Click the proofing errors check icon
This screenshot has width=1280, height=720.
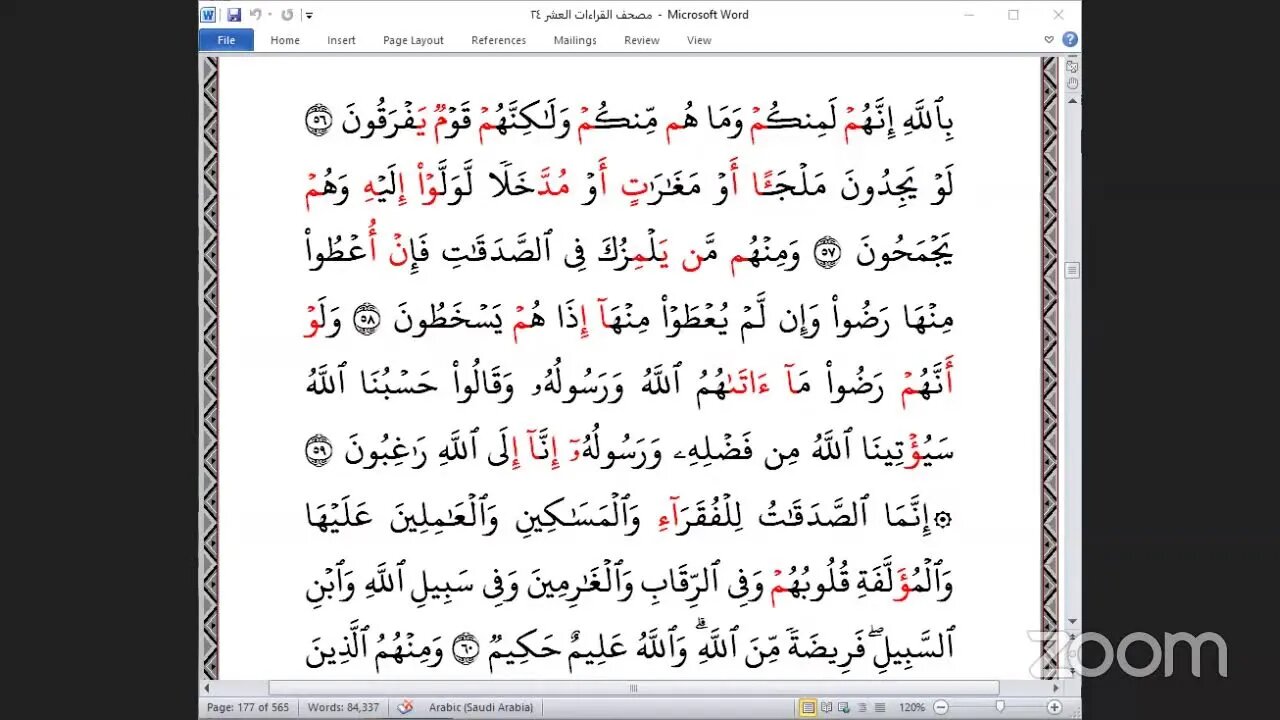[x=405, y=708]
